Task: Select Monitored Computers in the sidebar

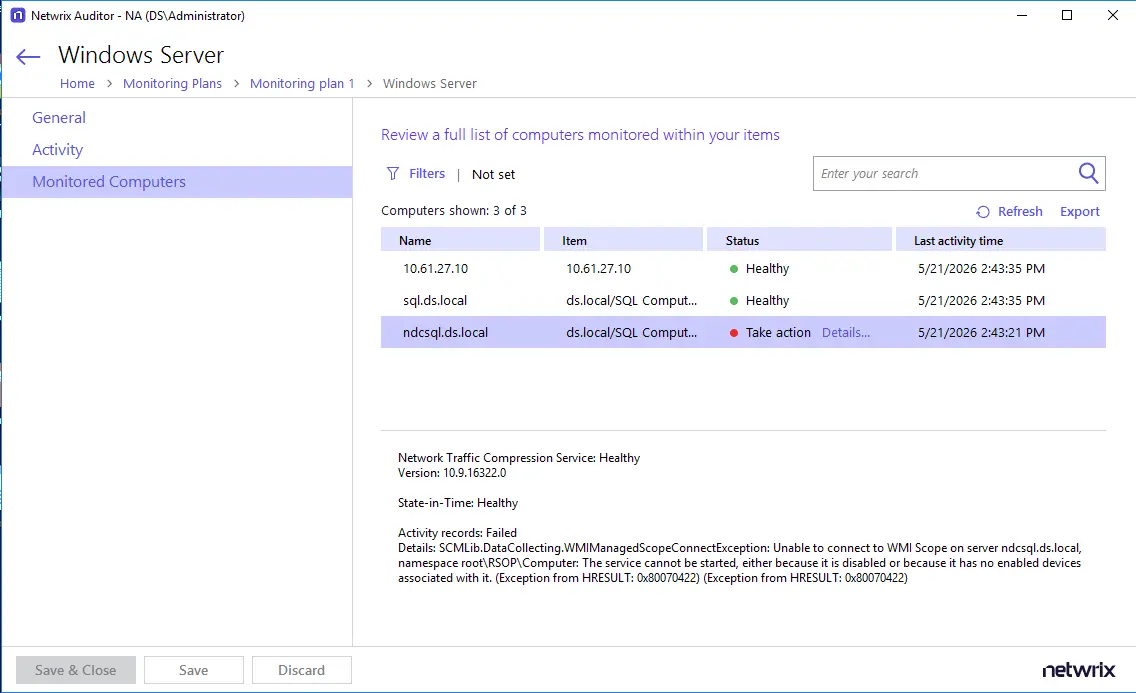Action: tap(177, 182)
